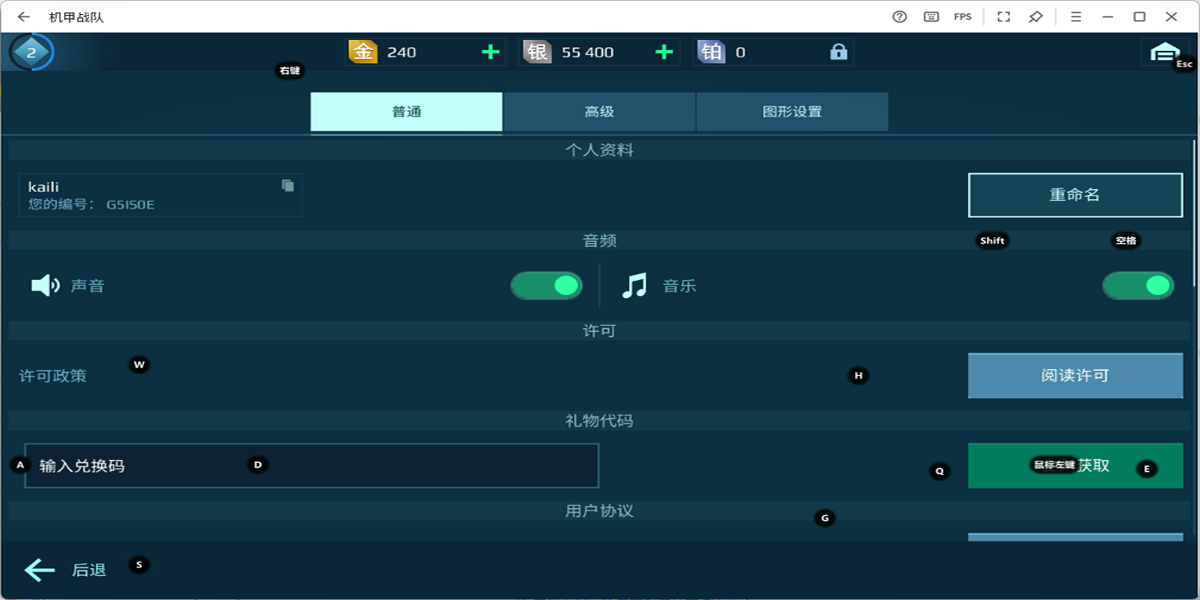Click the plus icon next to silver currency
This screenshot has width=1200, height=600.
click(662, 50)
